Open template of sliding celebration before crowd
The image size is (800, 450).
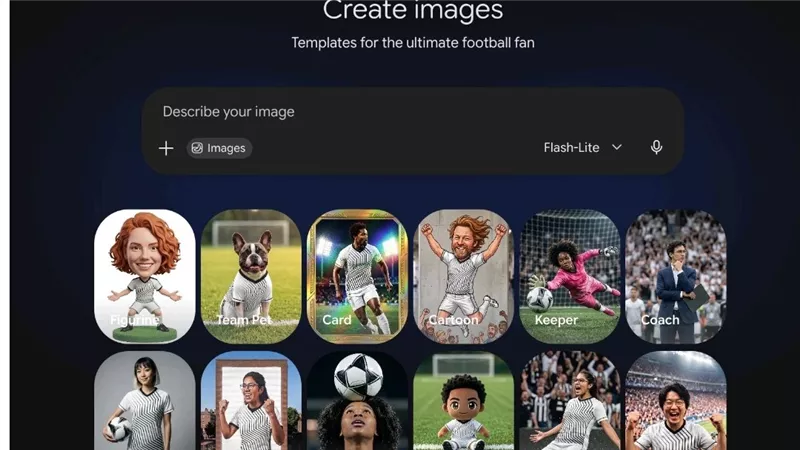coord(570,401)
